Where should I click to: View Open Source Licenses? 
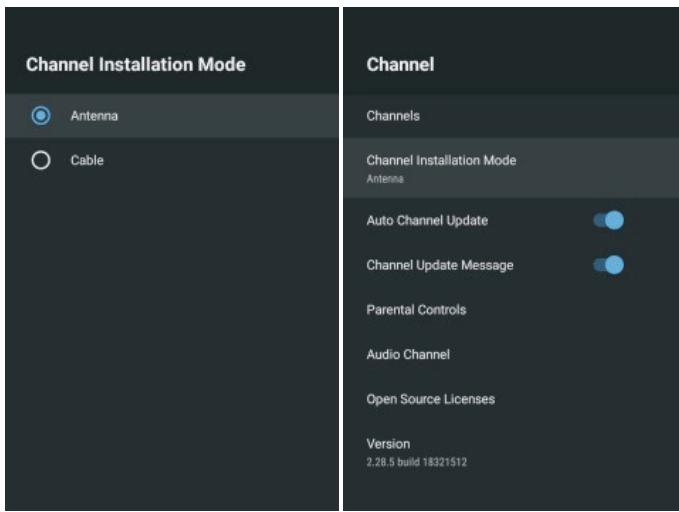point(511,399)
